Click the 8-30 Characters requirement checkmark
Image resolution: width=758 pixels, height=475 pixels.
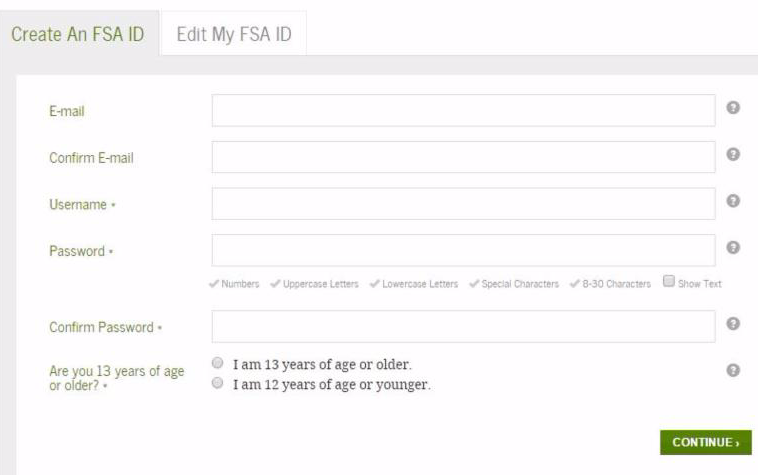[575, 284]
